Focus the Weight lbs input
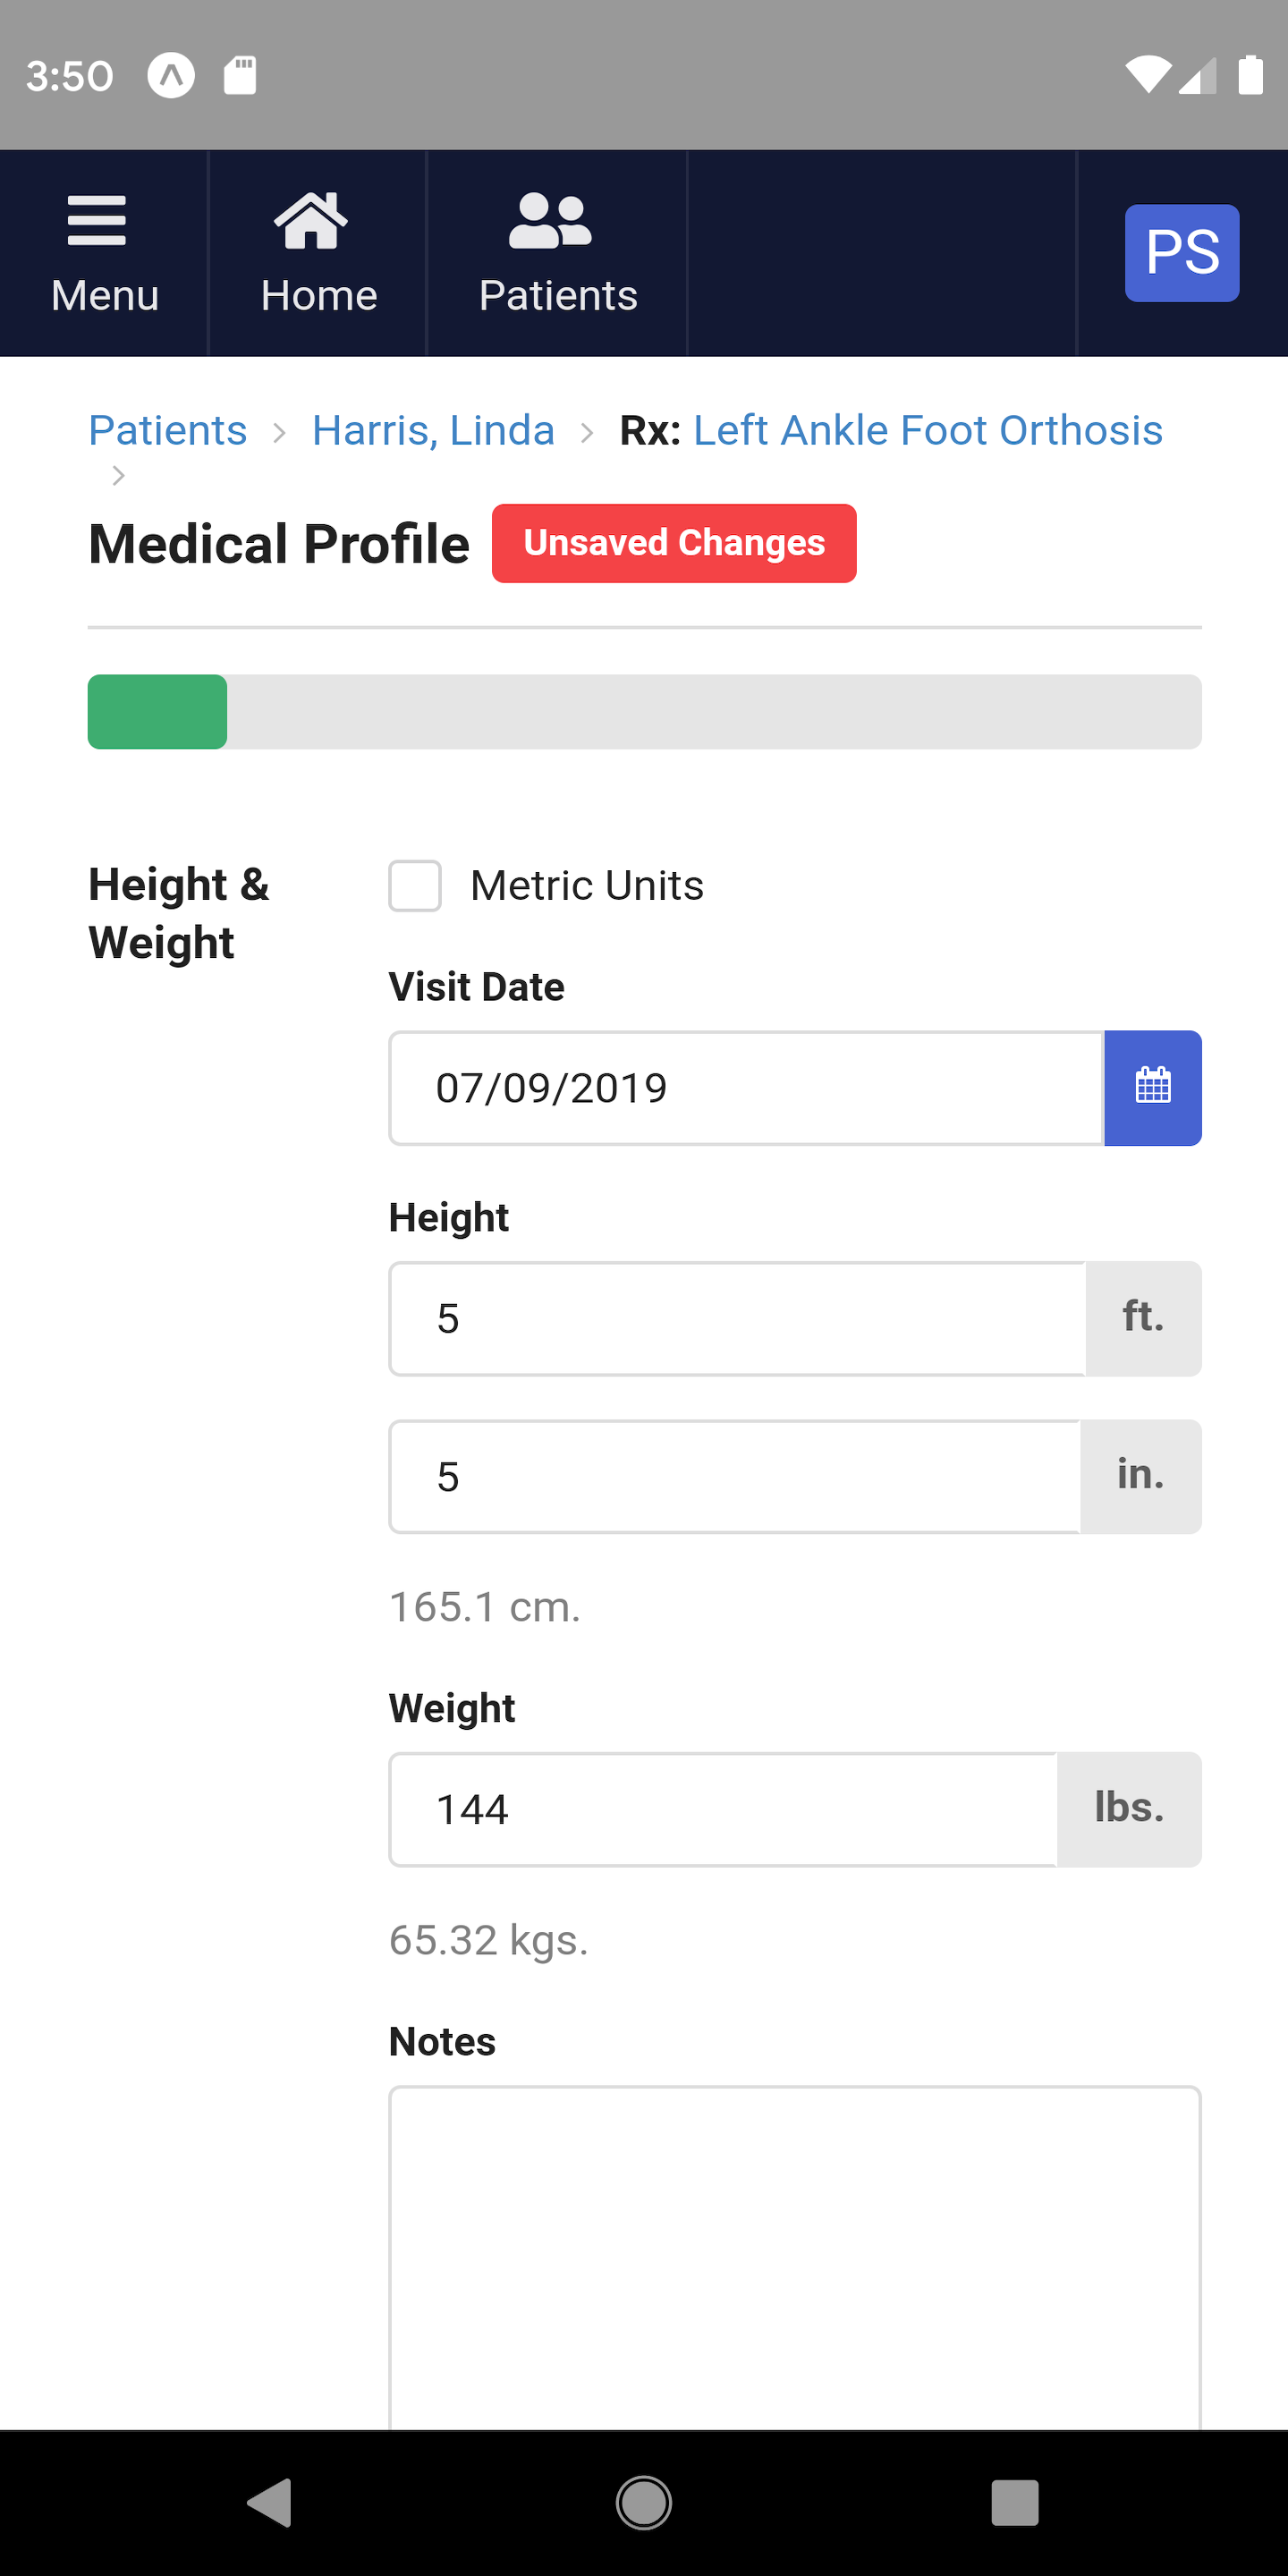This screenshot has height=2576, width=1288. (x=723, y=1809)
